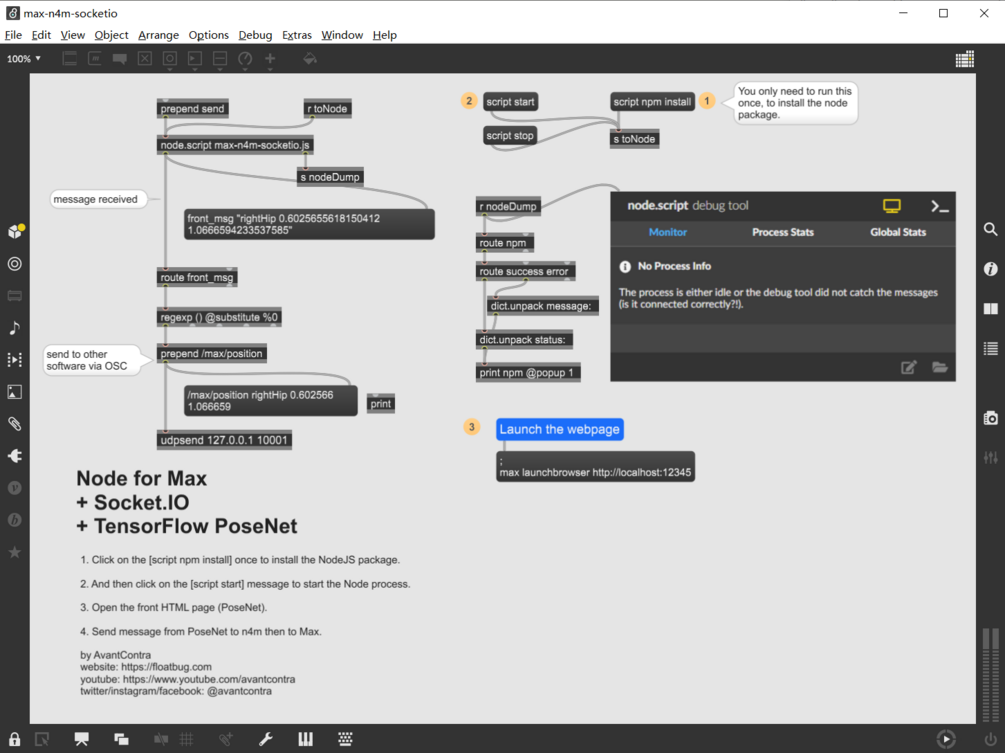Open the calendar grid icon at top right
Screen dimensions: 1005x753
point(965,59)
